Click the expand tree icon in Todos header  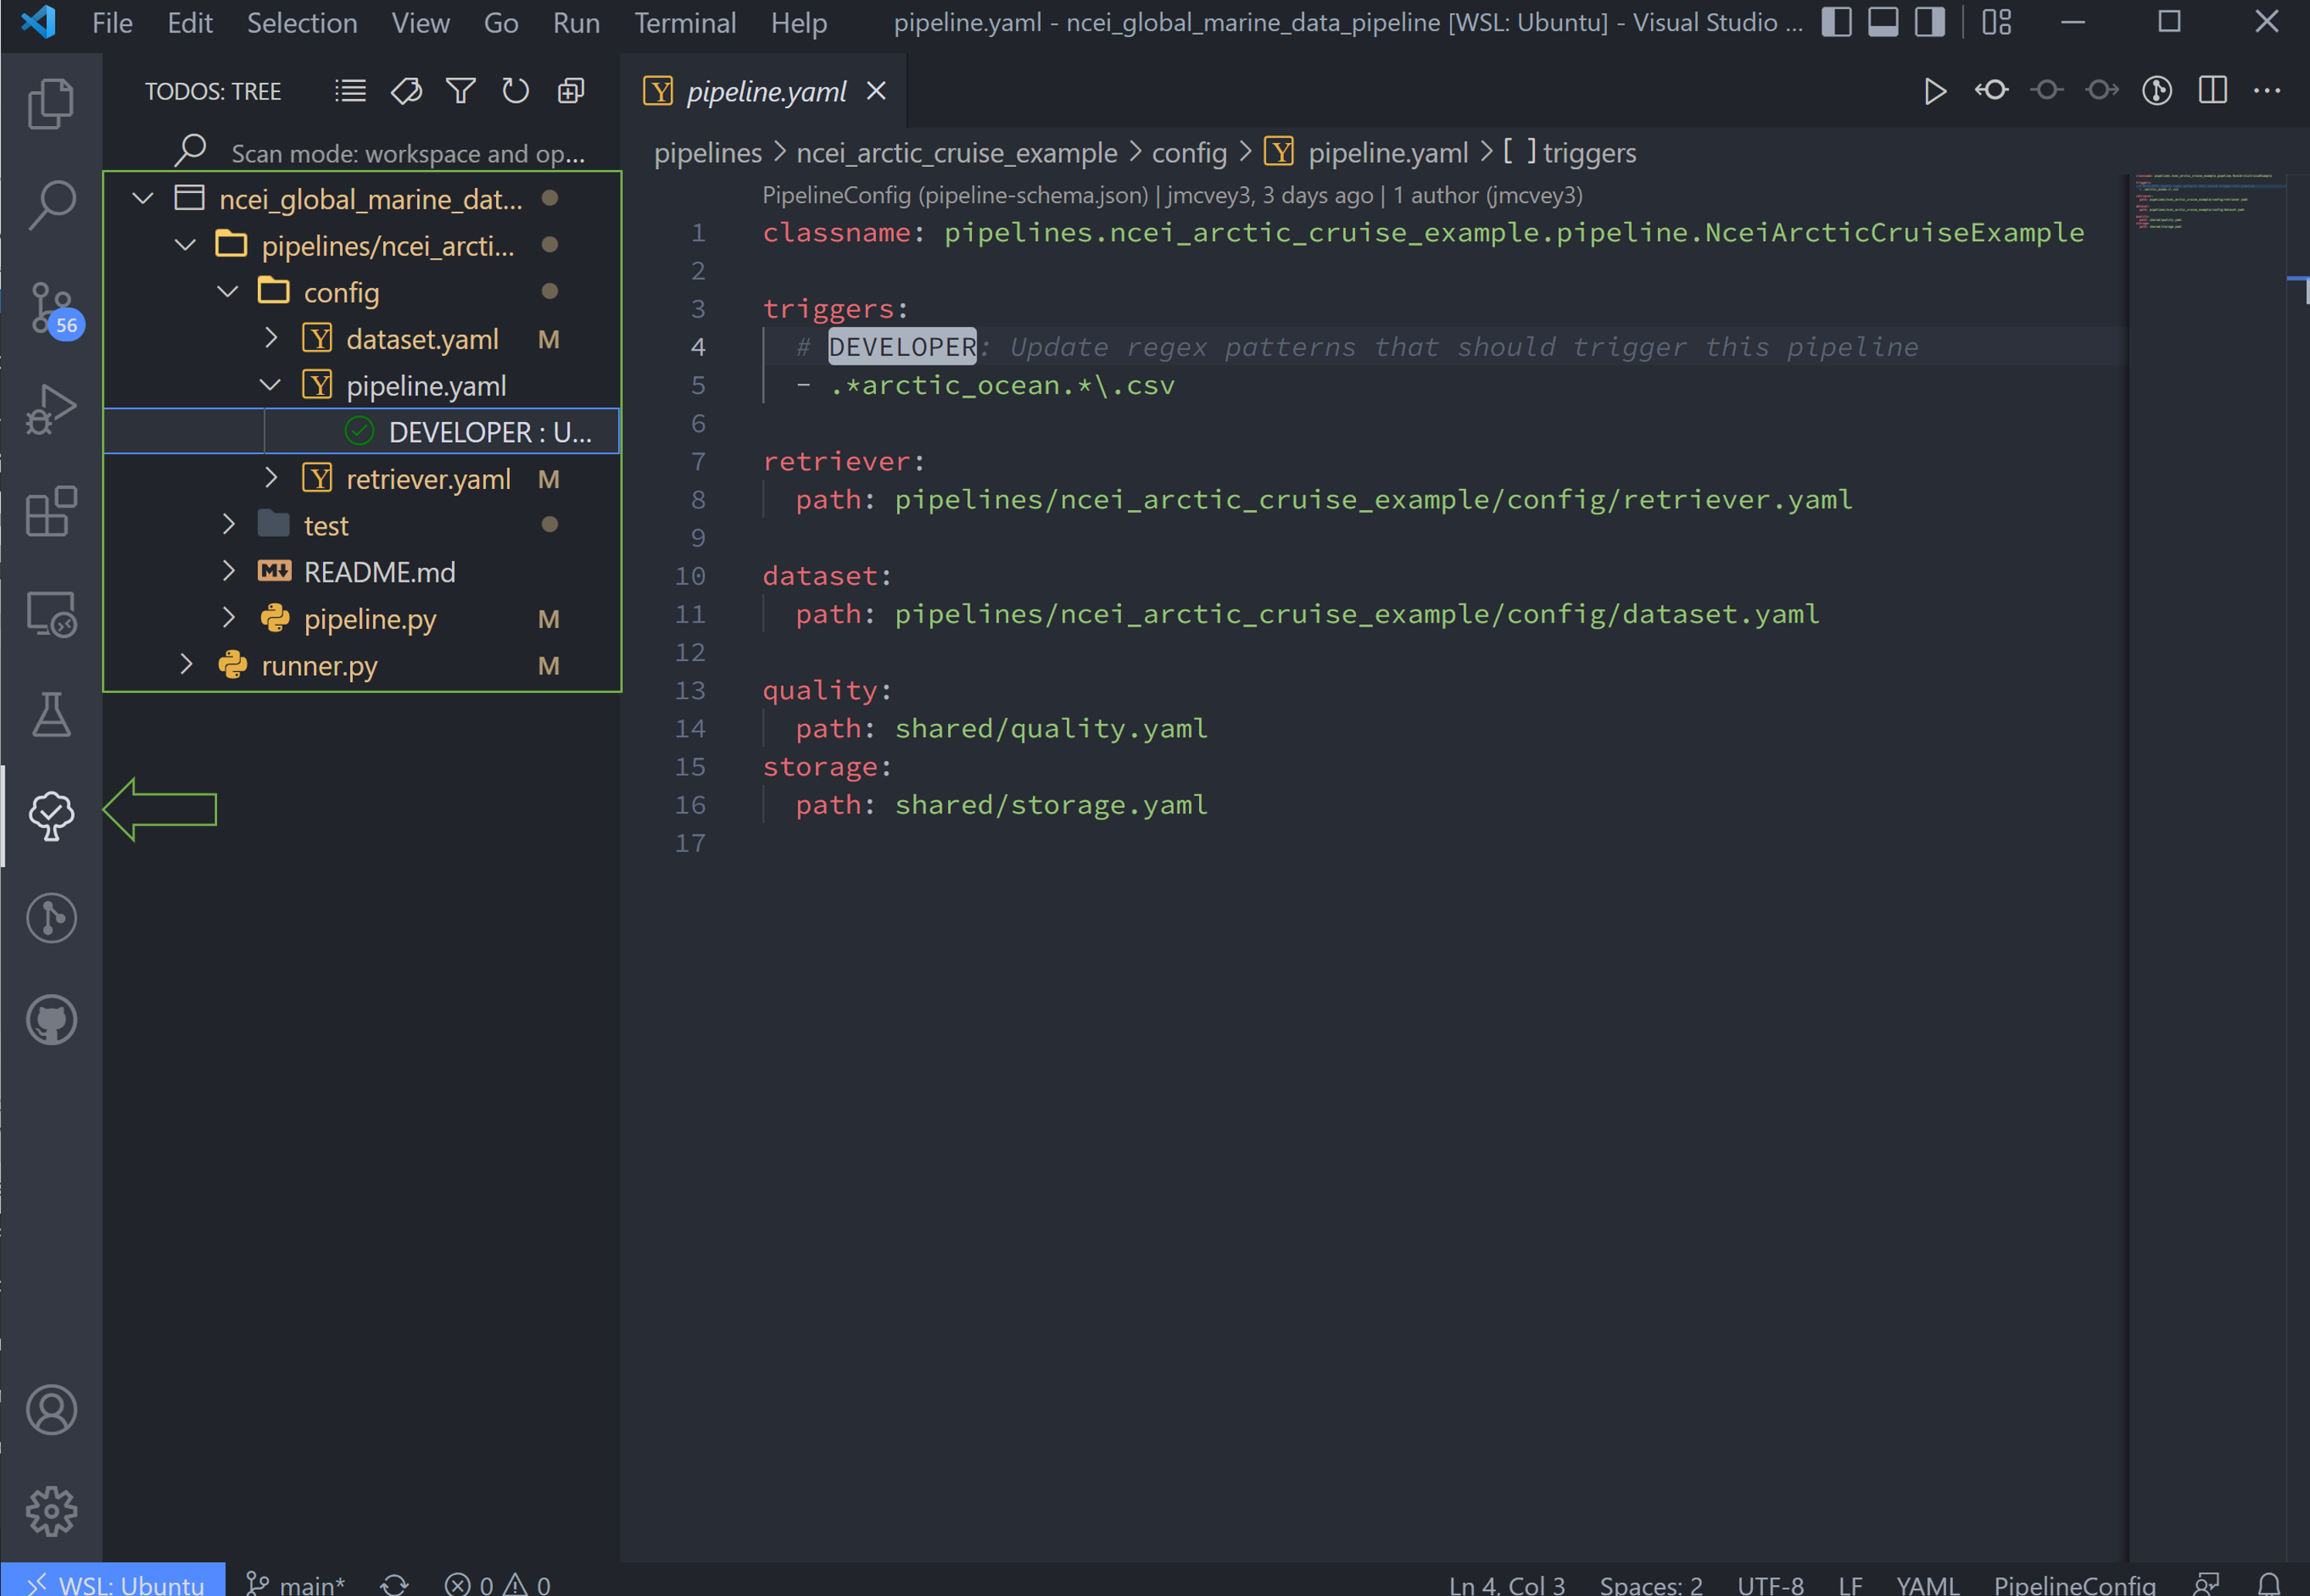(570, 91)
